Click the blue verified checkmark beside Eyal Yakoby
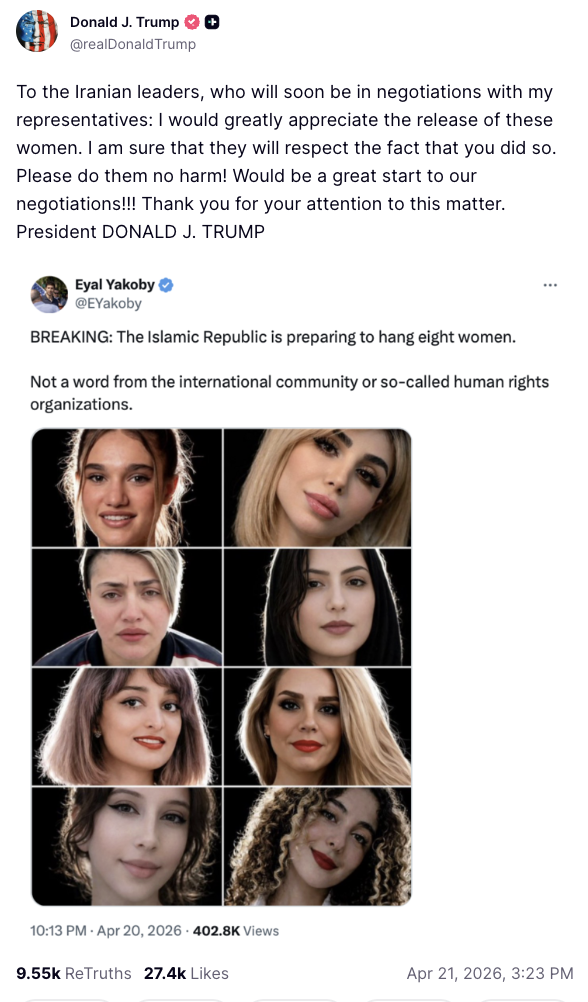The width and height of the screenshot is (588, 1002). click(x=166, y=285)
